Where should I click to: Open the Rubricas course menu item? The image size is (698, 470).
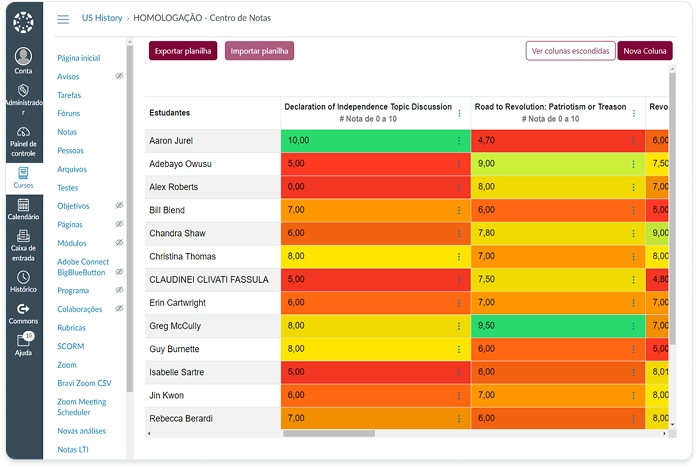point(71,328)
